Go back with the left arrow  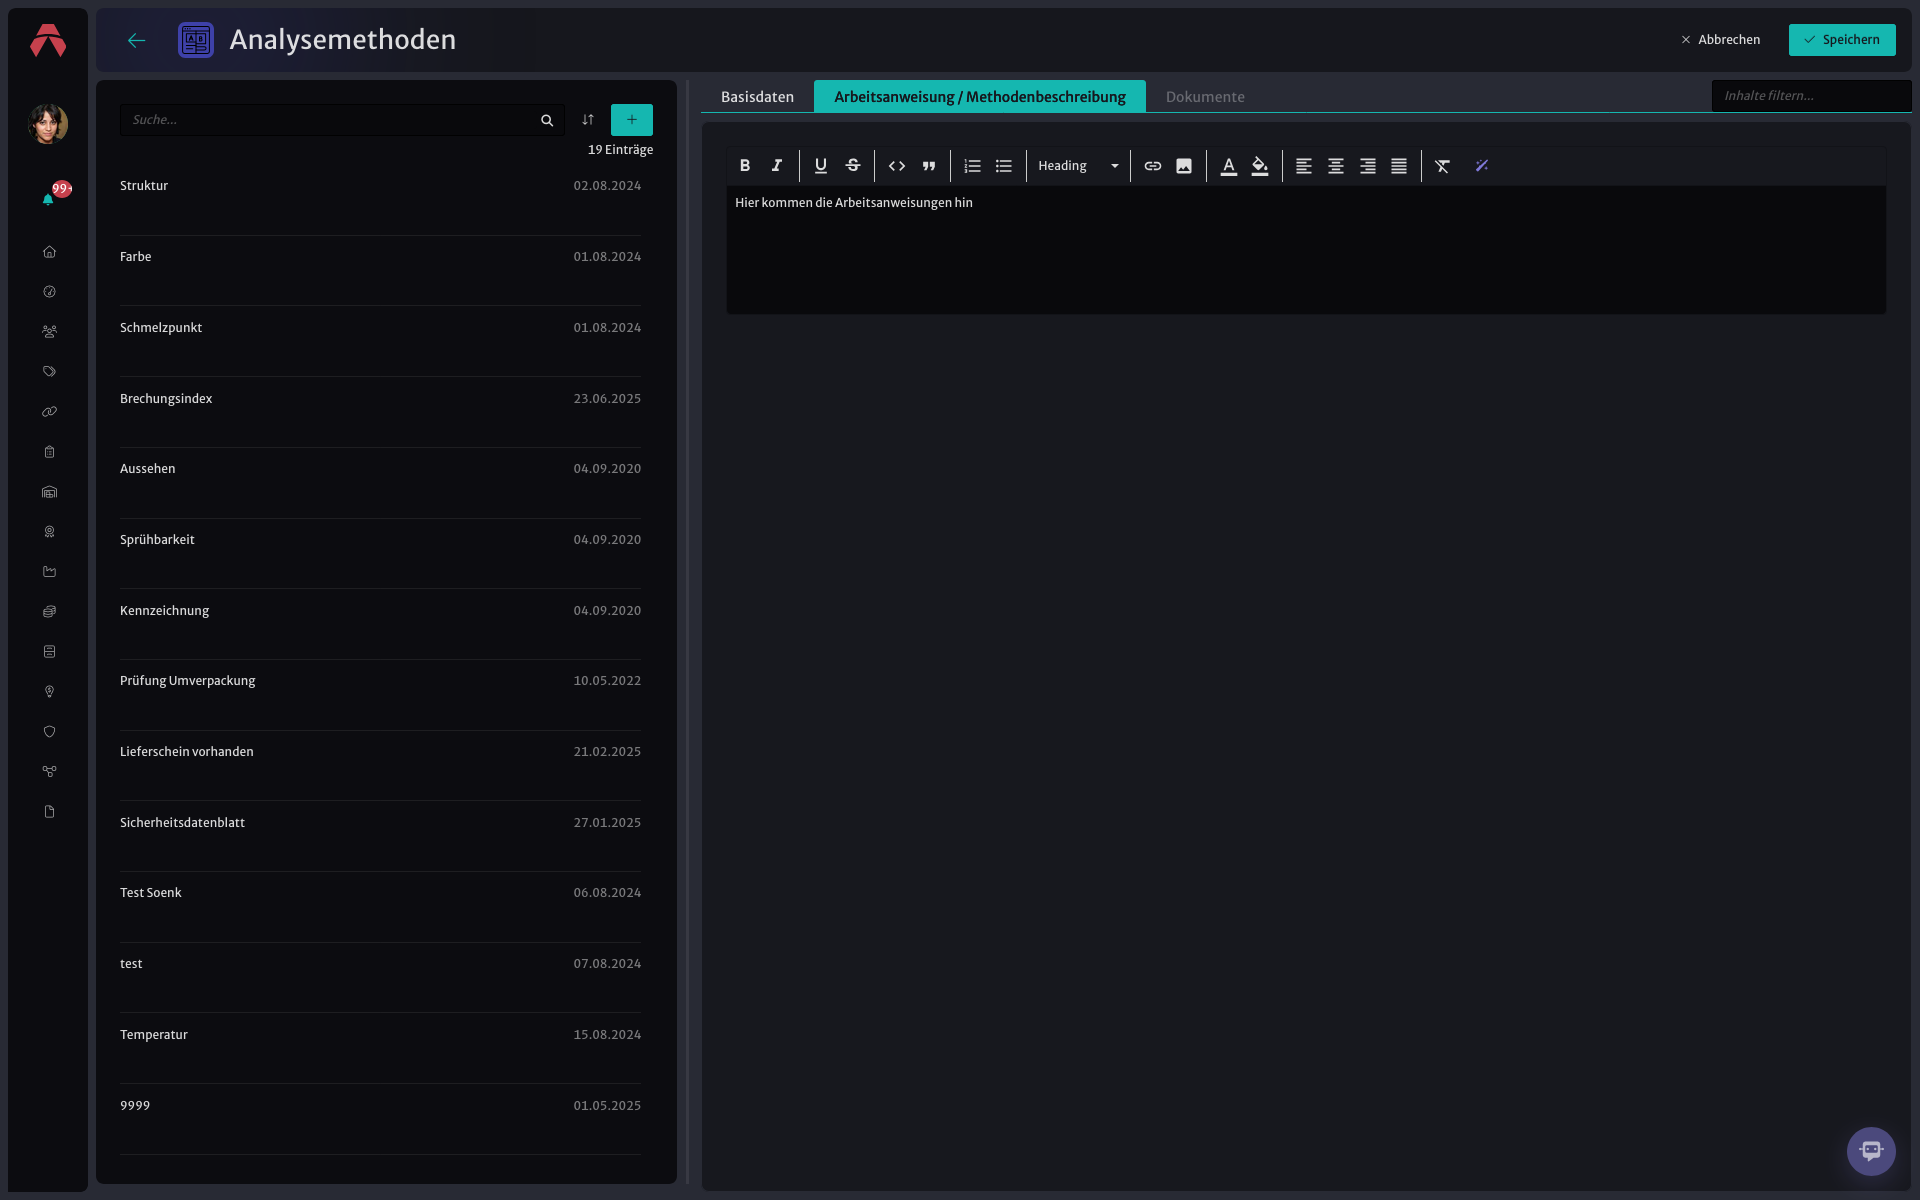coord(137,40)
